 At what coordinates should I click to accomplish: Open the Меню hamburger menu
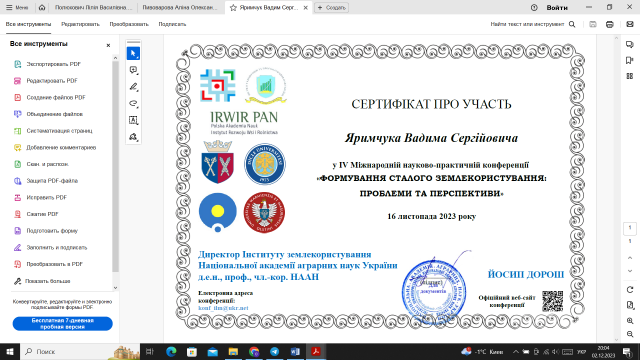click(x=17, y=7)
